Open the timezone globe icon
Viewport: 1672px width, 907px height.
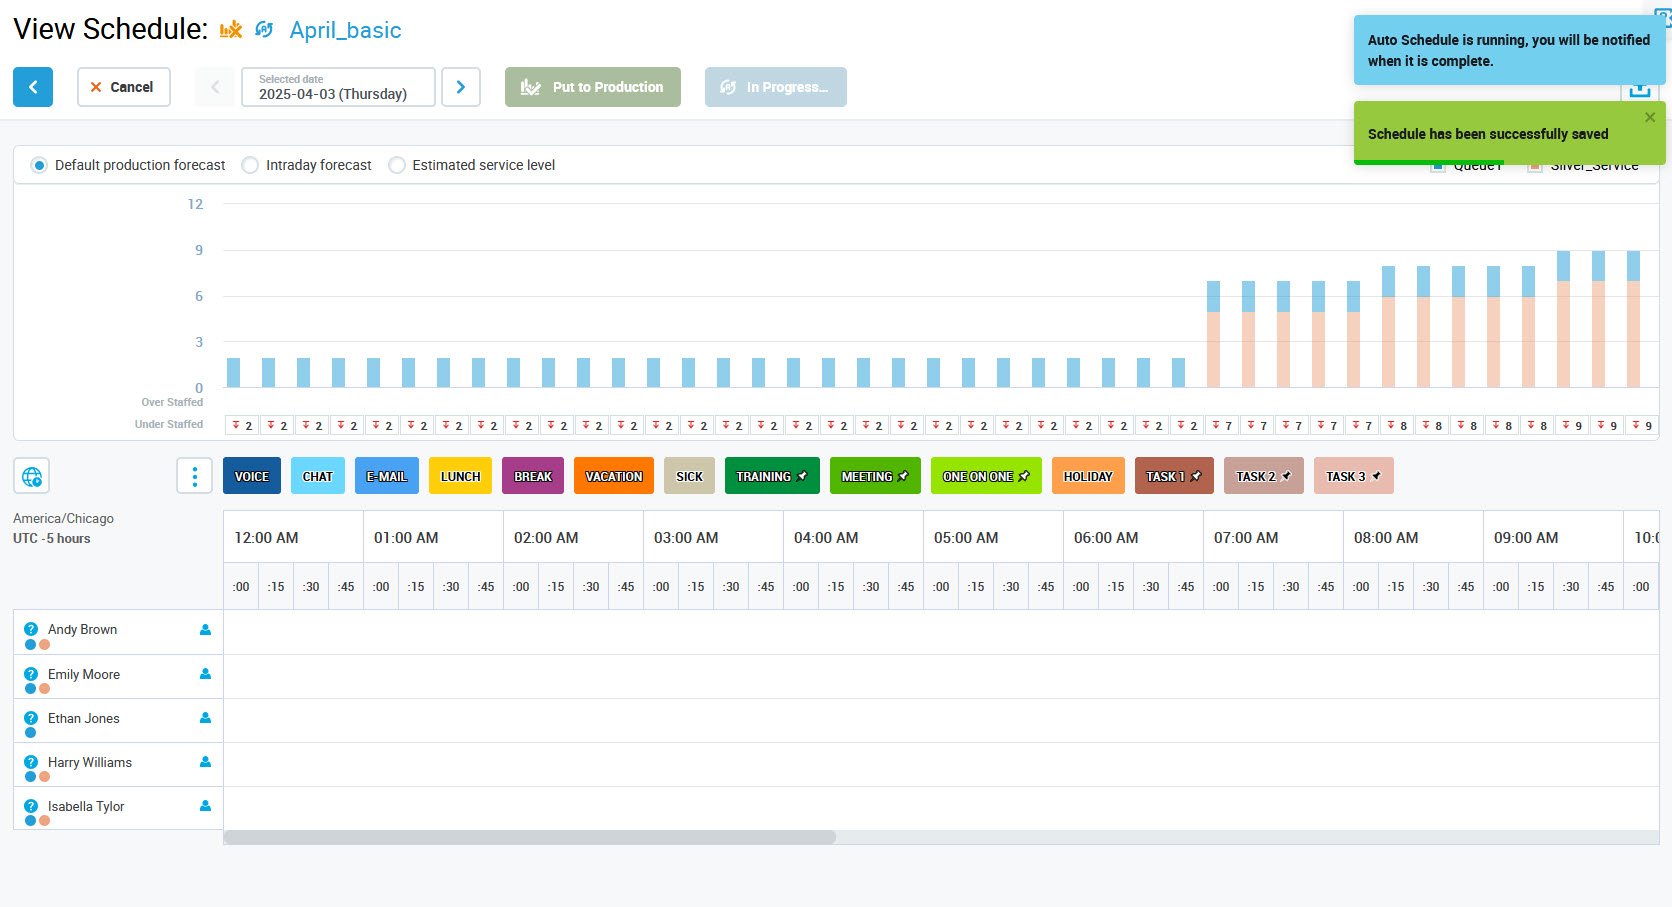click(x=32, y=476)
